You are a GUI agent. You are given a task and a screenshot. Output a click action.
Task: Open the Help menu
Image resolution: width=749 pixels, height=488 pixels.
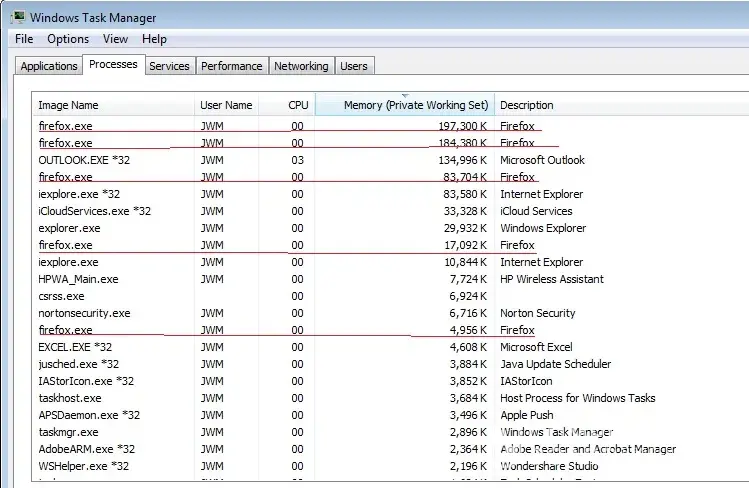(154, 39)
